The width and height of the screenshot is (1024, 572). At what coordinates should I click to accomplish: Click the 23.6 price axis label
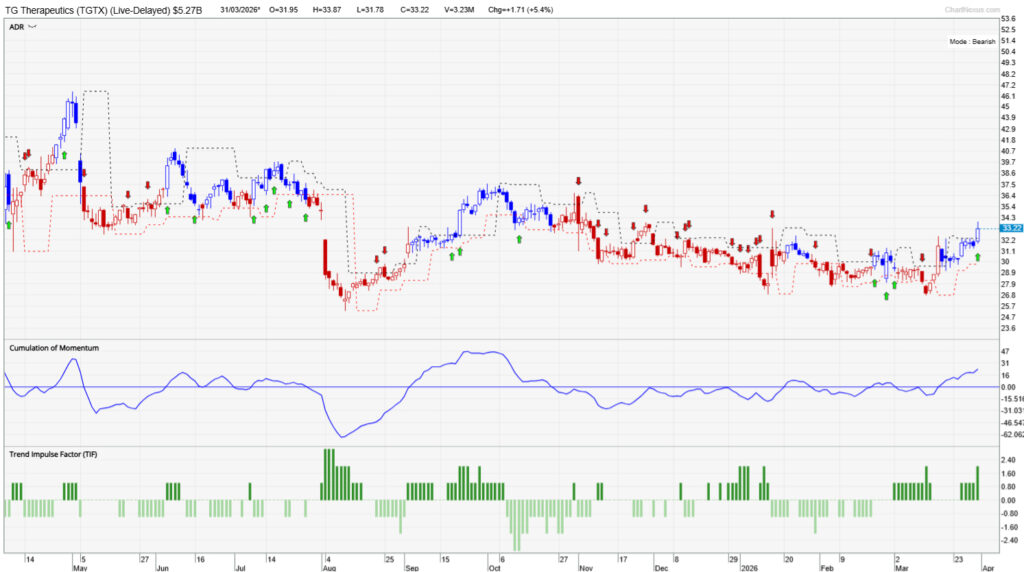[x=1008, y=328]
